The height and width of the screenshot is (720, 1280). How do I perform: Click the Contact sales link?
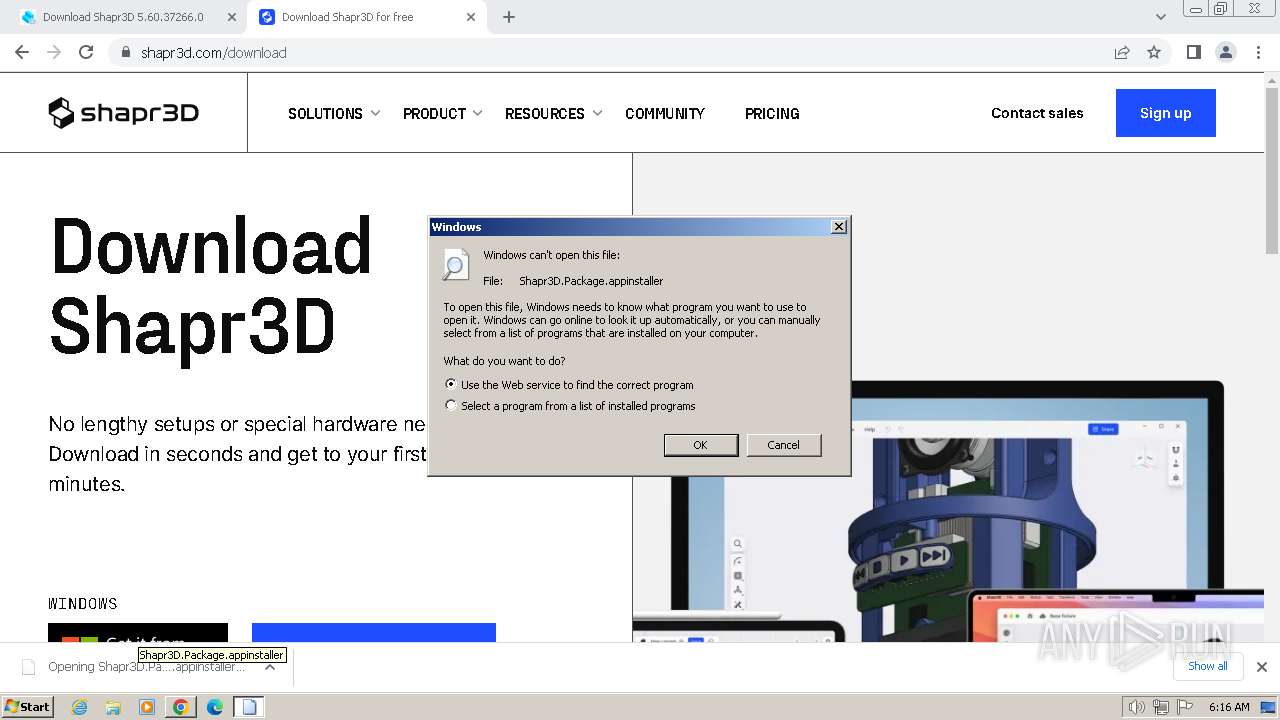1037,113
